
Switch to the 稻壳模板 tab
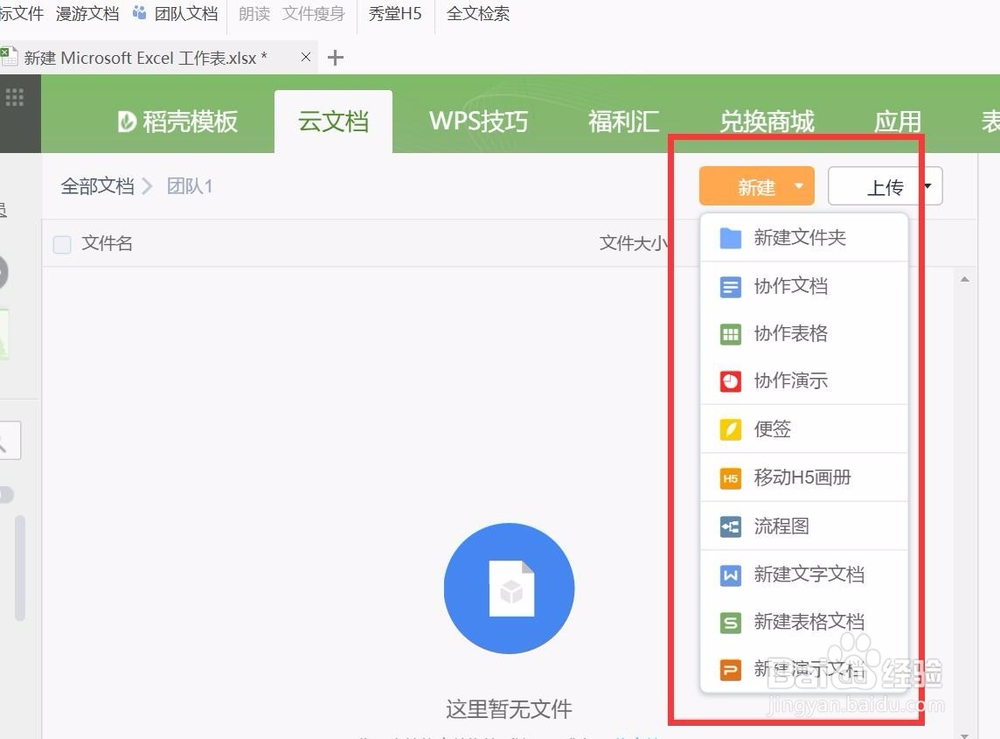178,121
